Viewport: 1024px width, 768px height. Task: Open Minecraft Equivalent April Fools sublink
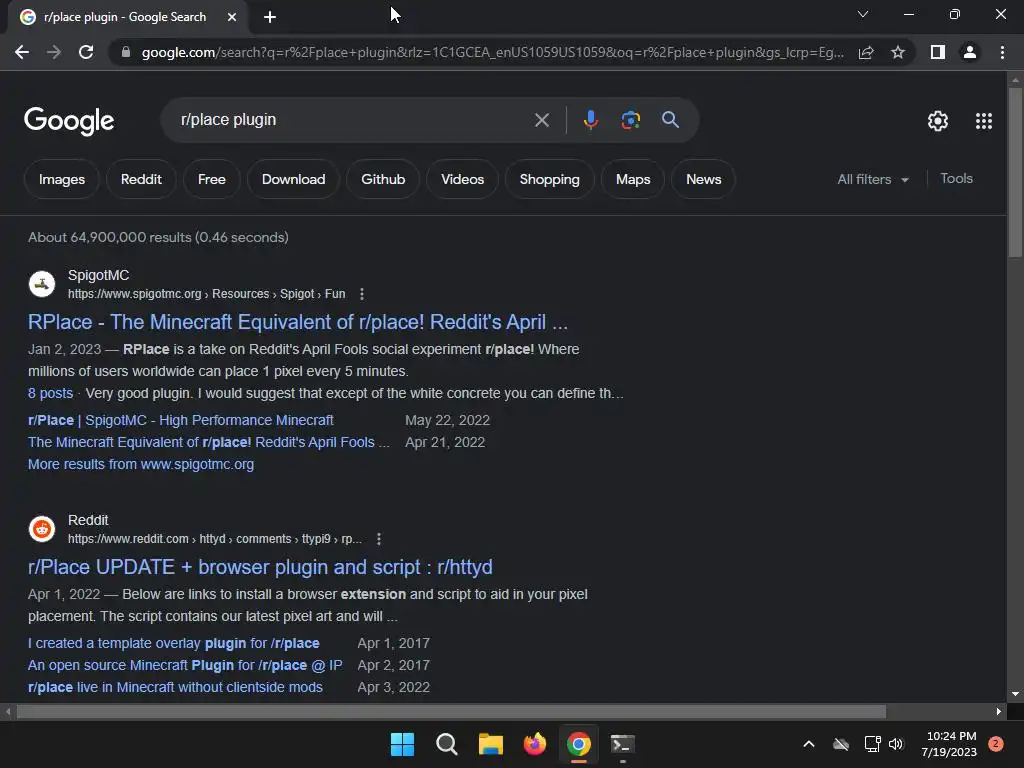[x=208, y=442]
